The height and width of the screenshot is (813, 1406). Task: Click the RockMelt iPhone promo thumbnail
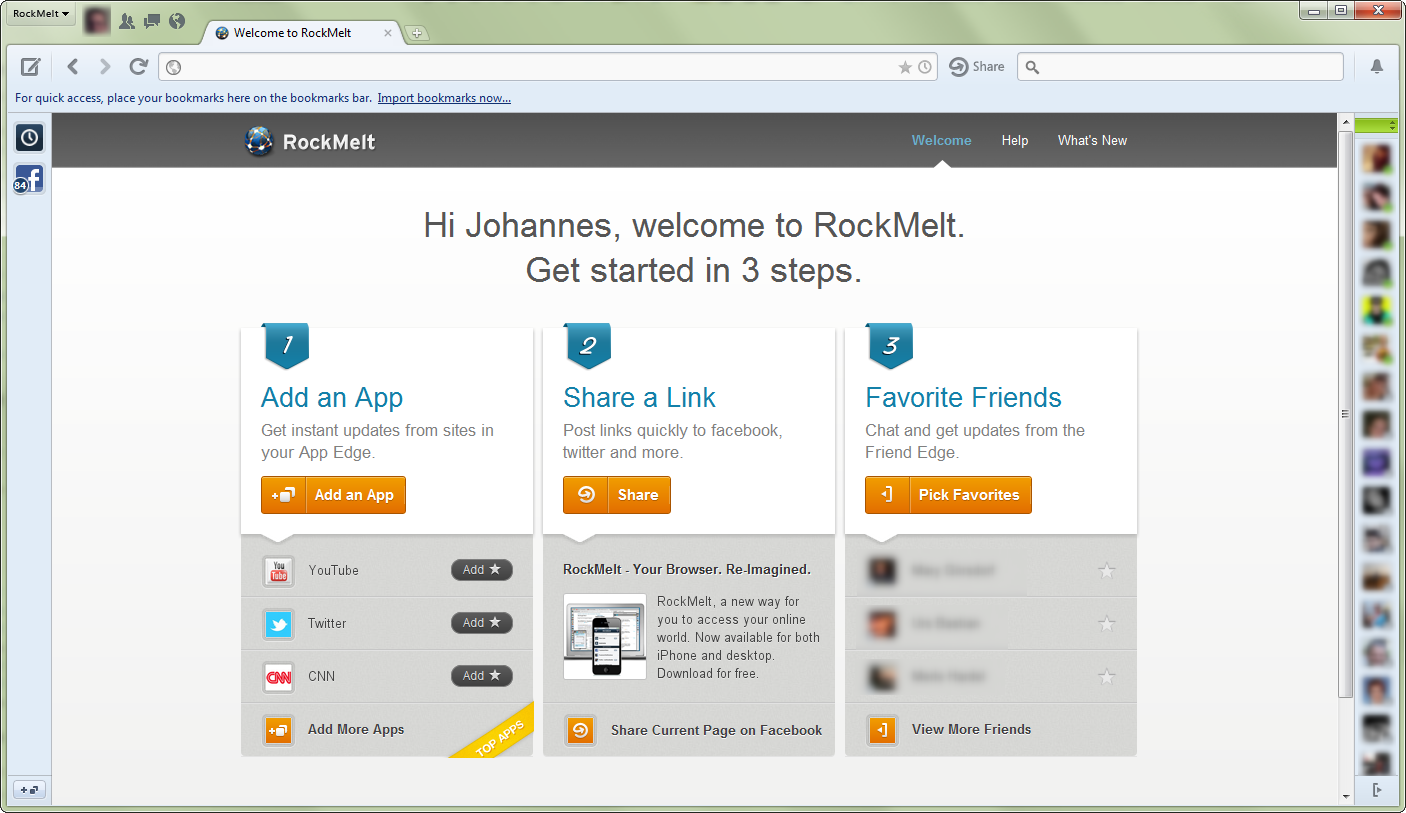coord(605,637)
